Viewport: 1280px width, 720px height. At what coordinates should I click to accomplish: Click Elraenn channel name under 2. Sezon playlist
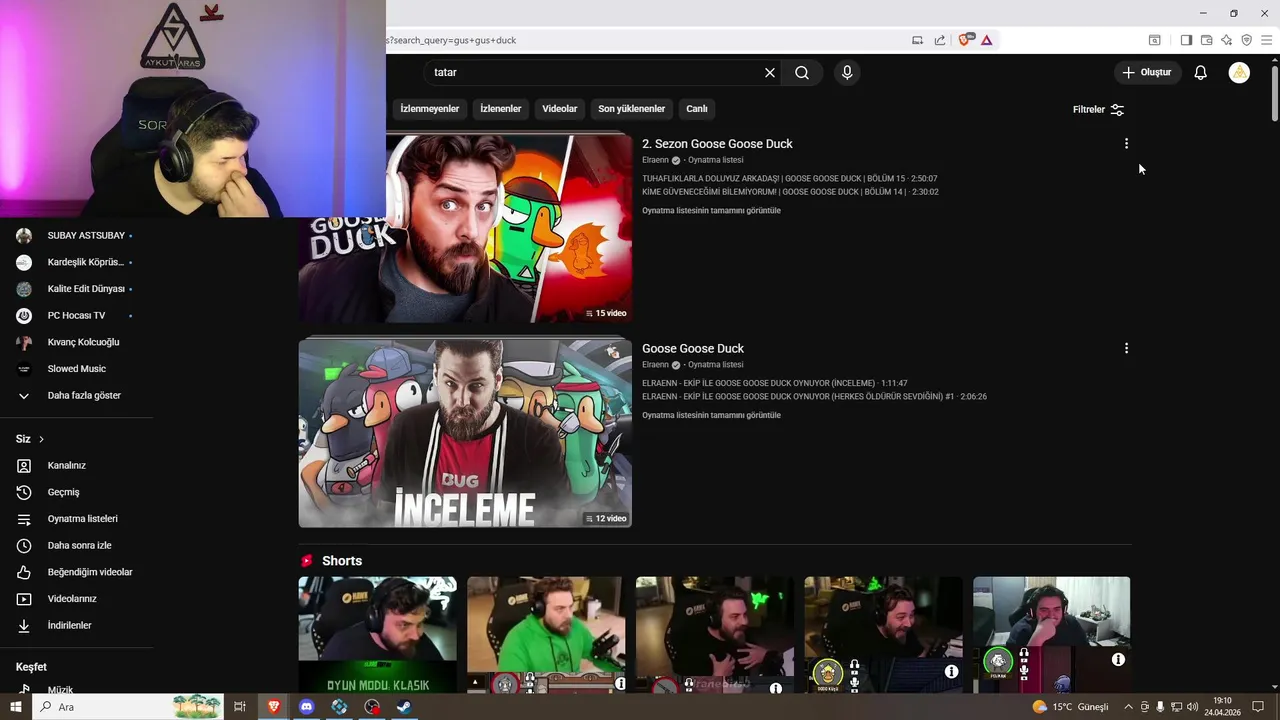point(655,160)
